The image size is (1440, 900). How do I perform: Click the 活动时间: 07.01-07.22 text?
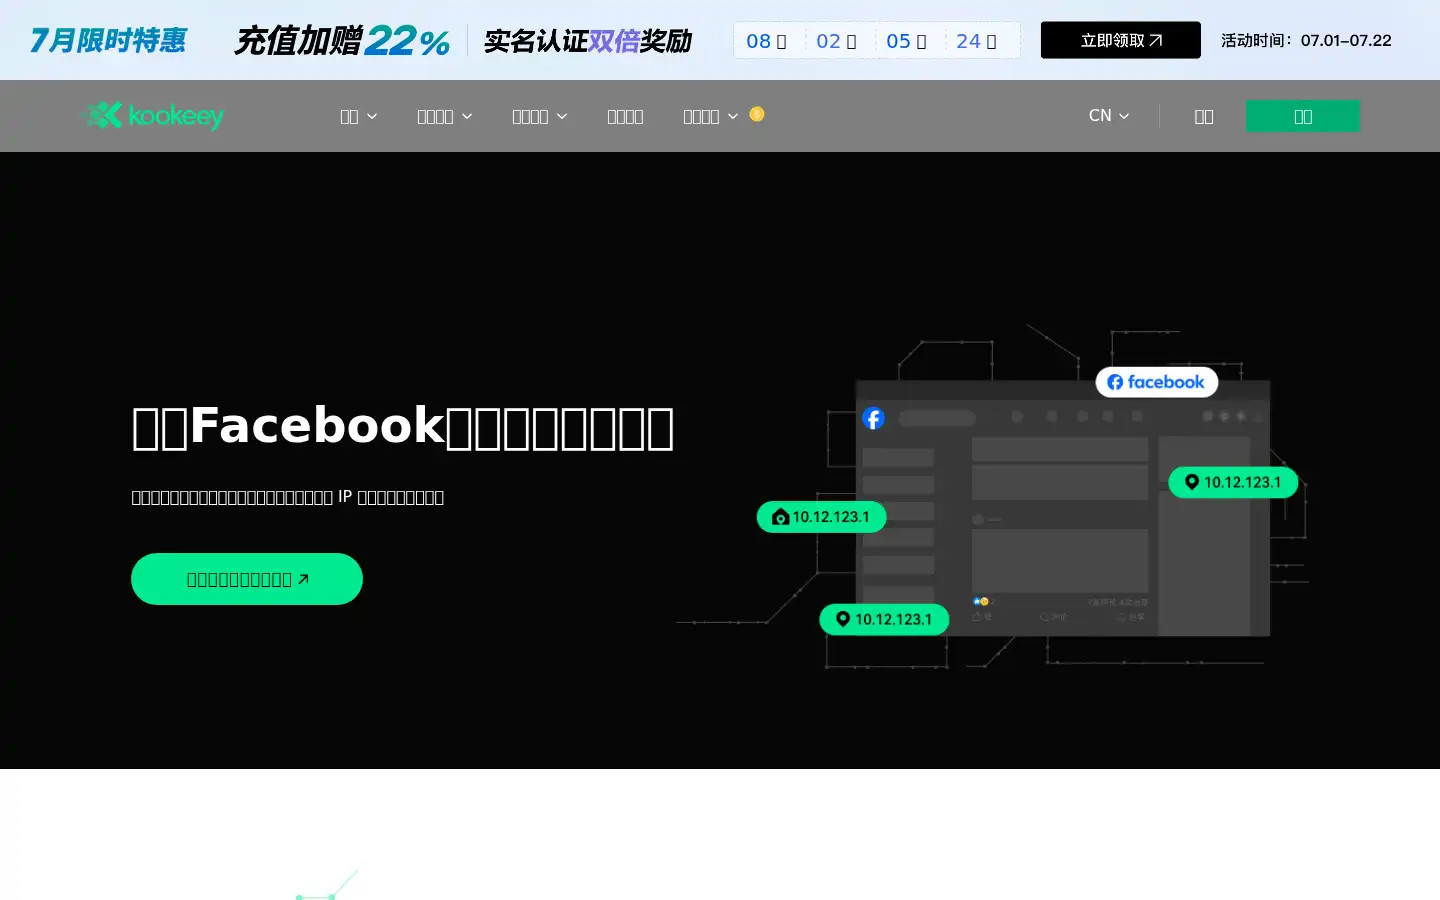point(1306,41)
